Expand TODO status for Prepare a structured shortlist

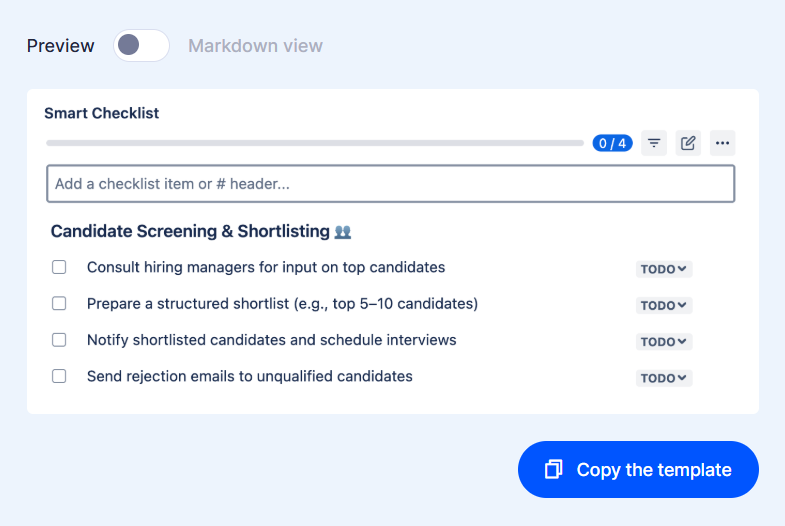[x=664, y=306]
